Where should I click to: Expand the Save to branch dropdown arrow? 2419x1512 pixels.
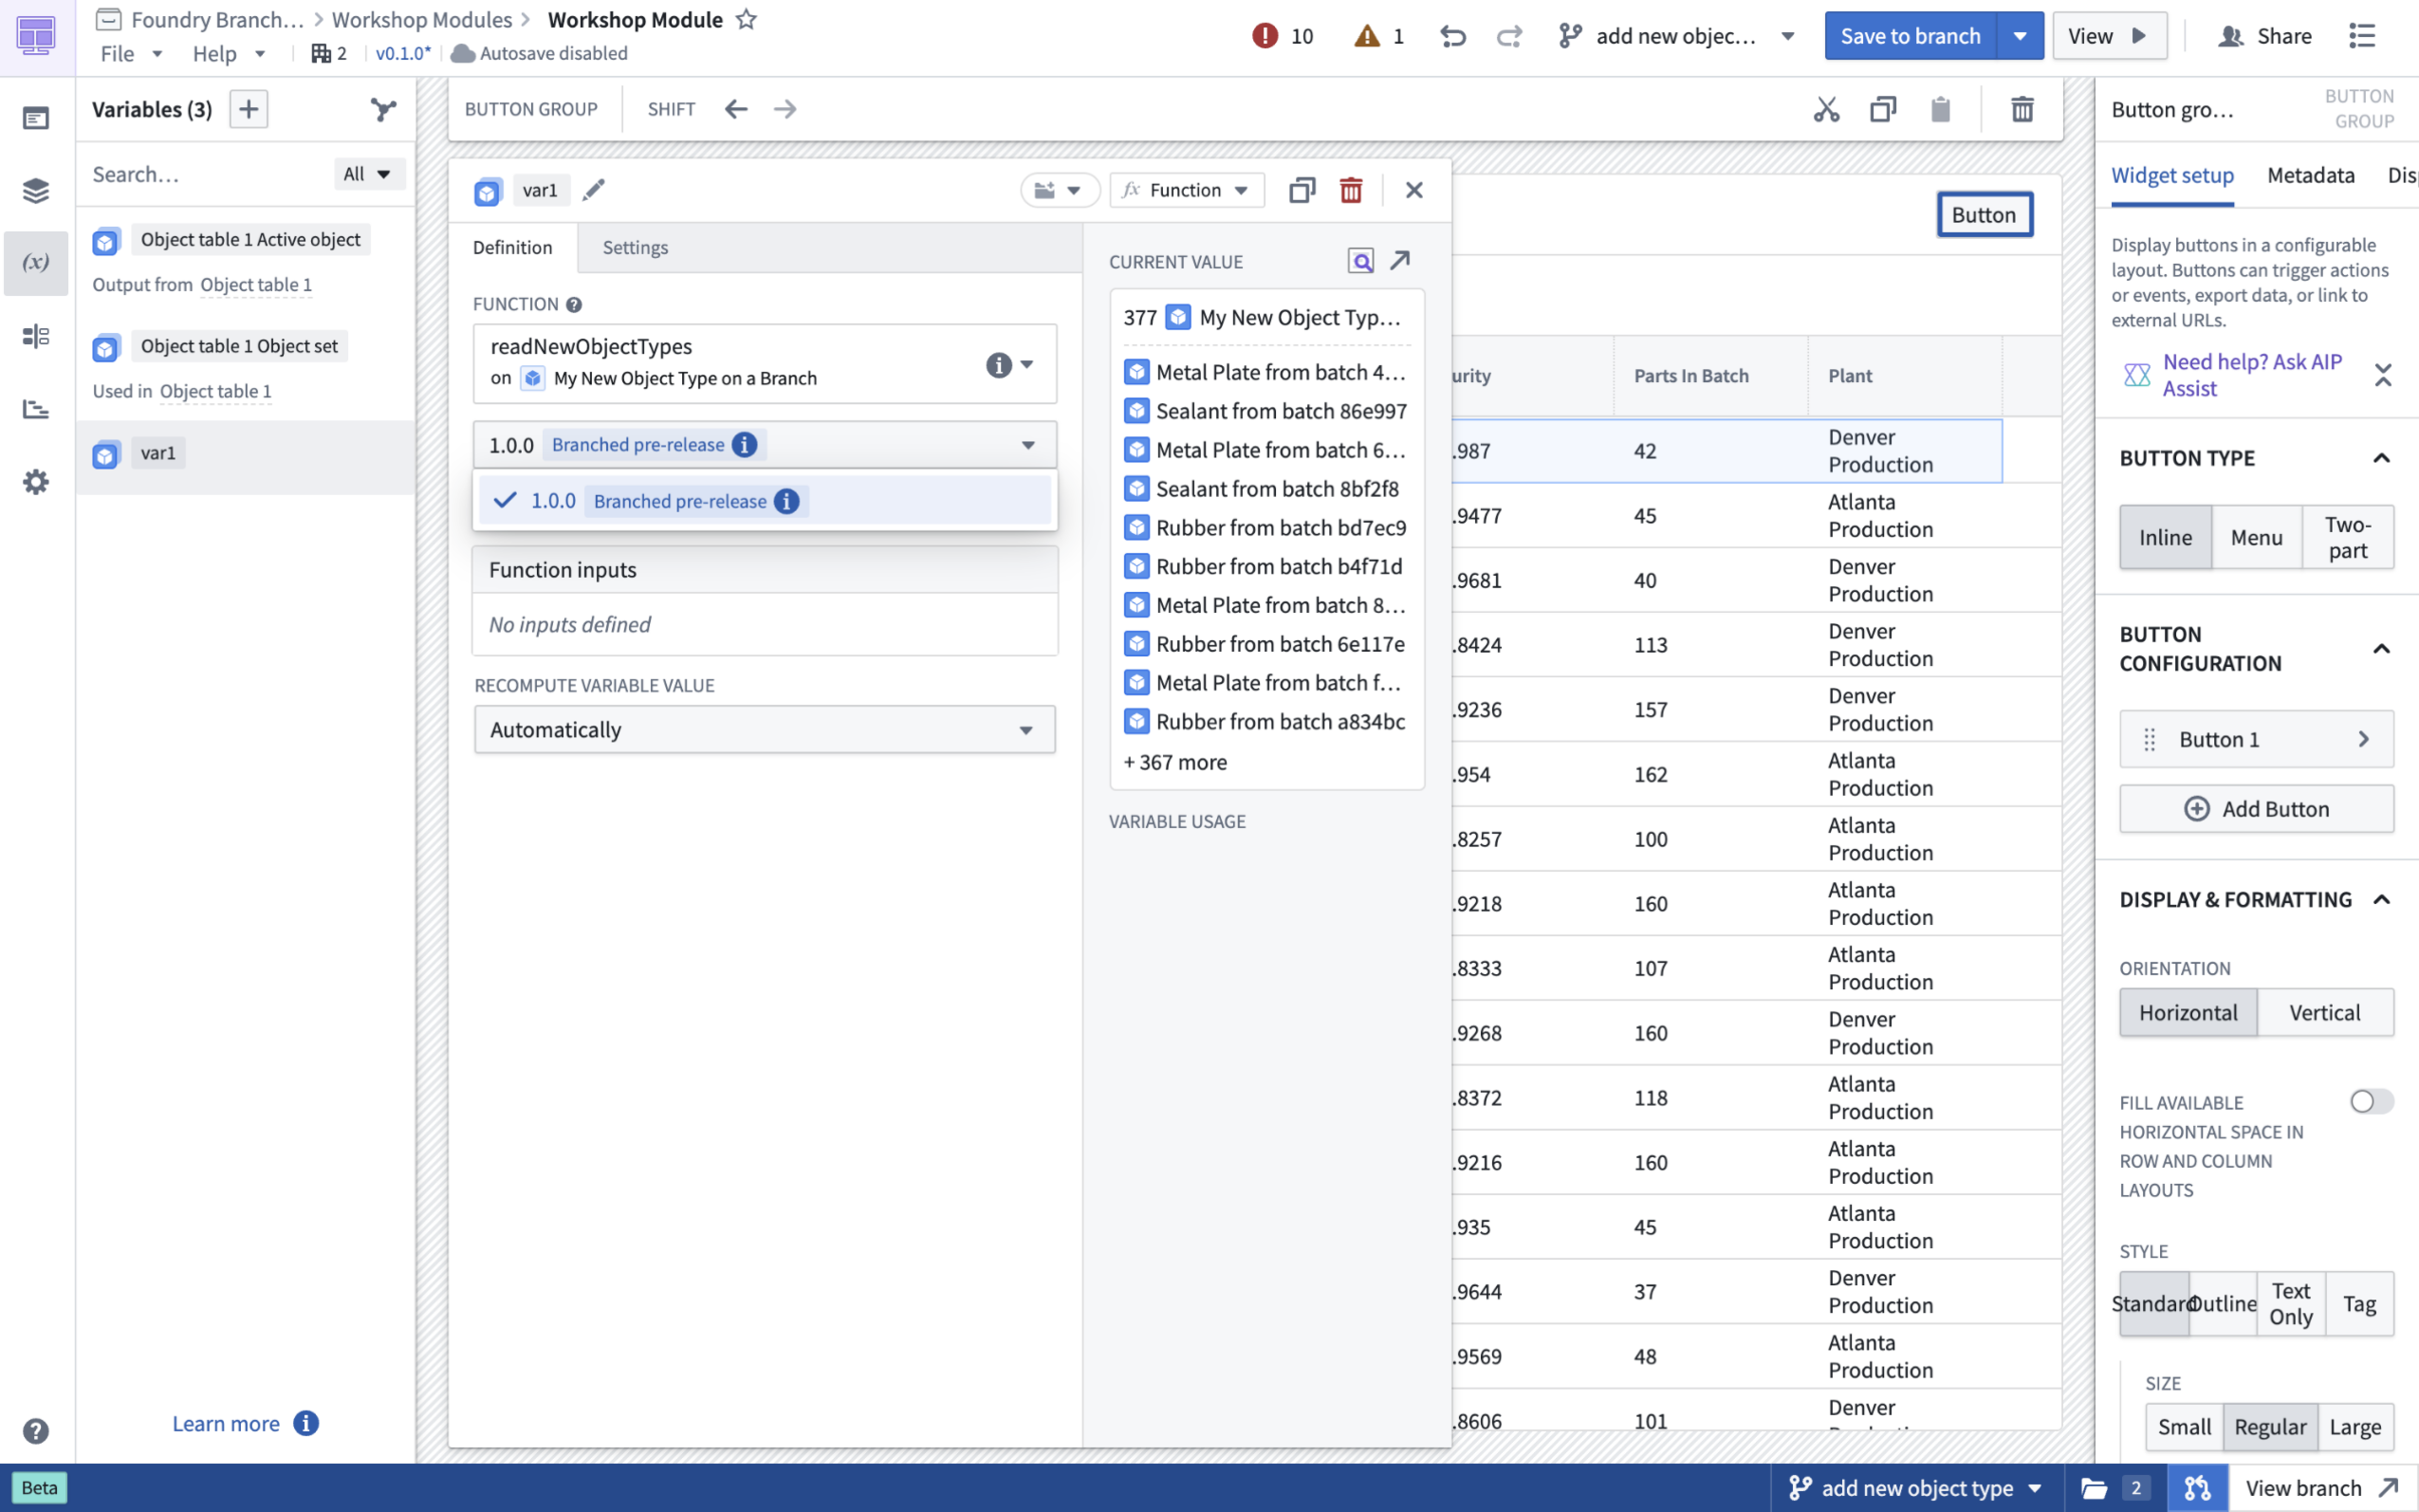click(2020, 35)
